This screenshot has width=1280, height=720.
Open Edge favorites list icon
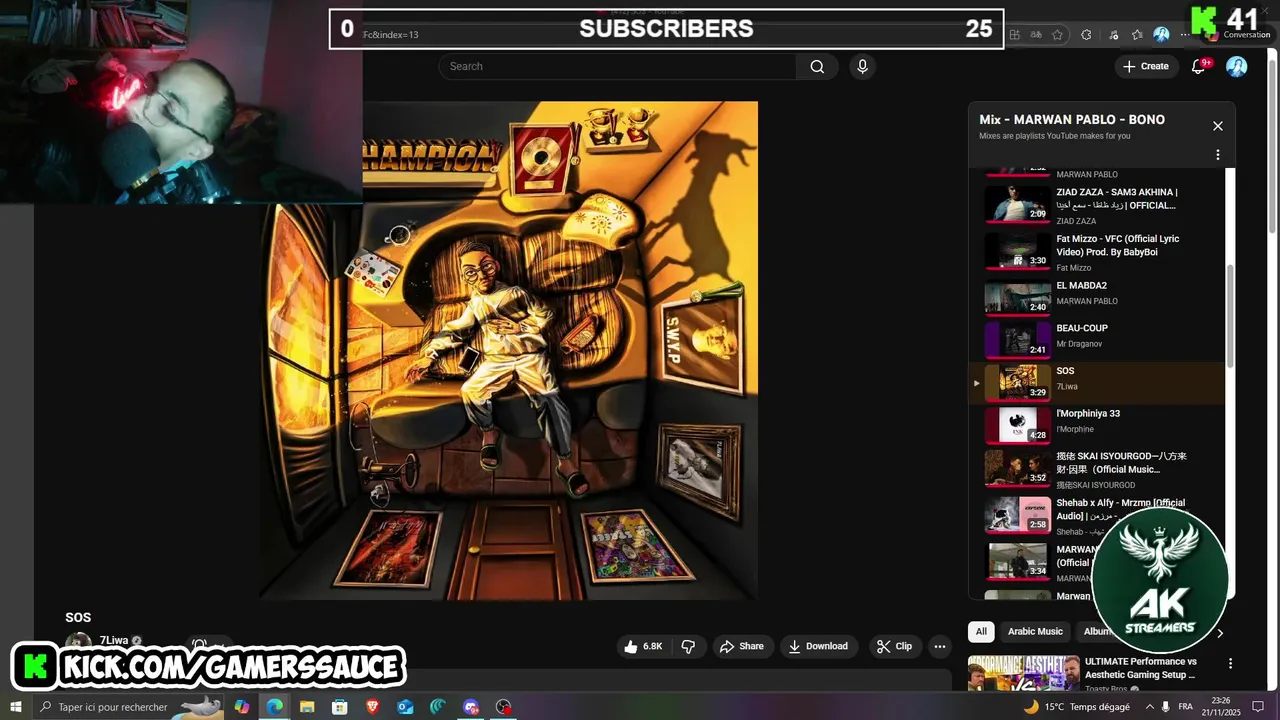(1136, 34)
